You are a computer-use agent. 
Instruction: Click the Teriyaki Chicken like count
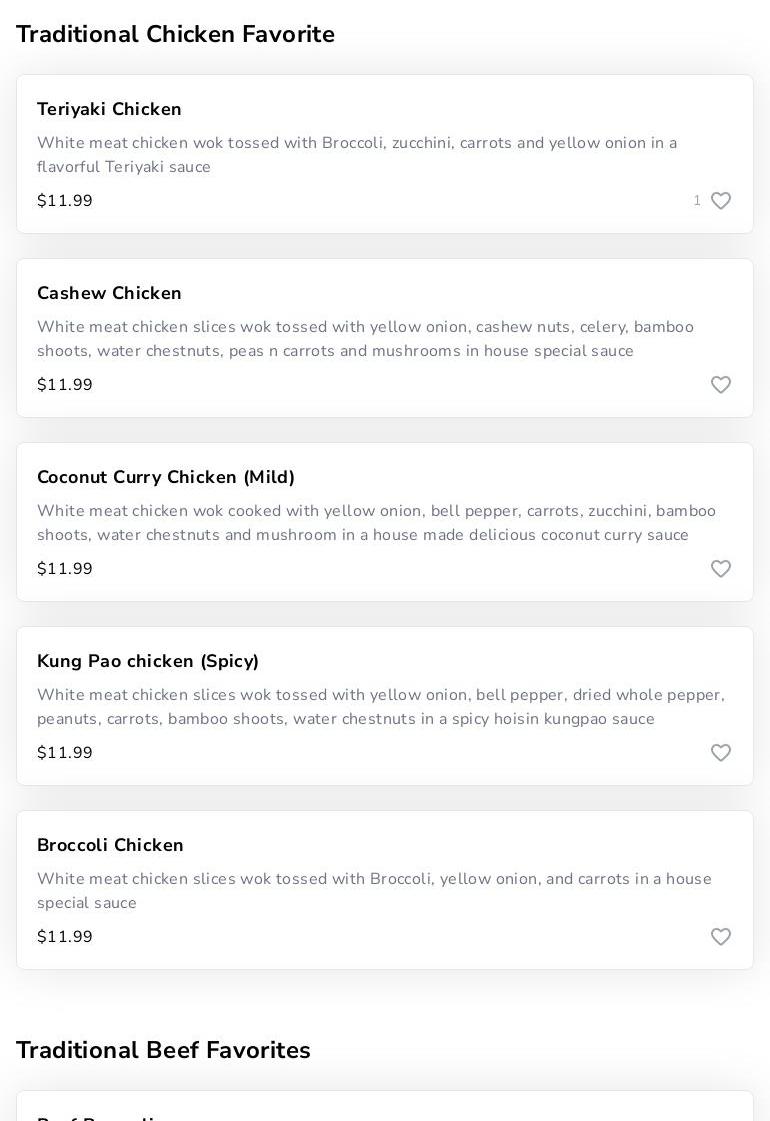pos(697,201)
